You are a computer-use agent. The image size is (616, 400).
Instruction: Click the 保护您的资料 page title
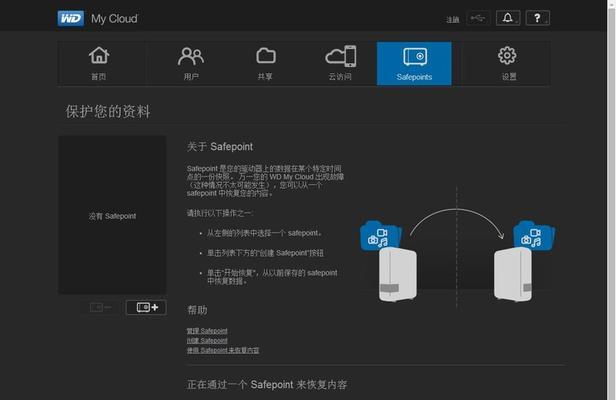click(108, 112)
